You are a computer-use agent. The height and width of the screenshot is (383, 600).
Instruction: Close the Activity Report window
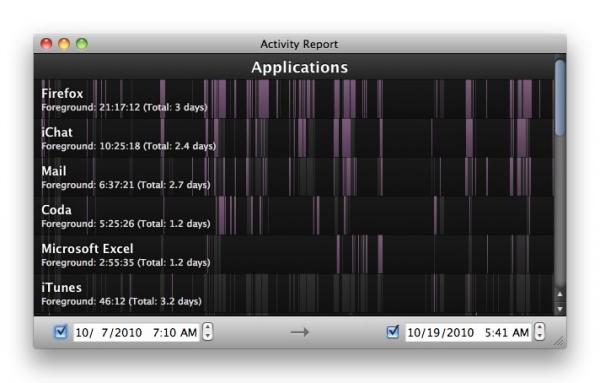pos(46,44)
